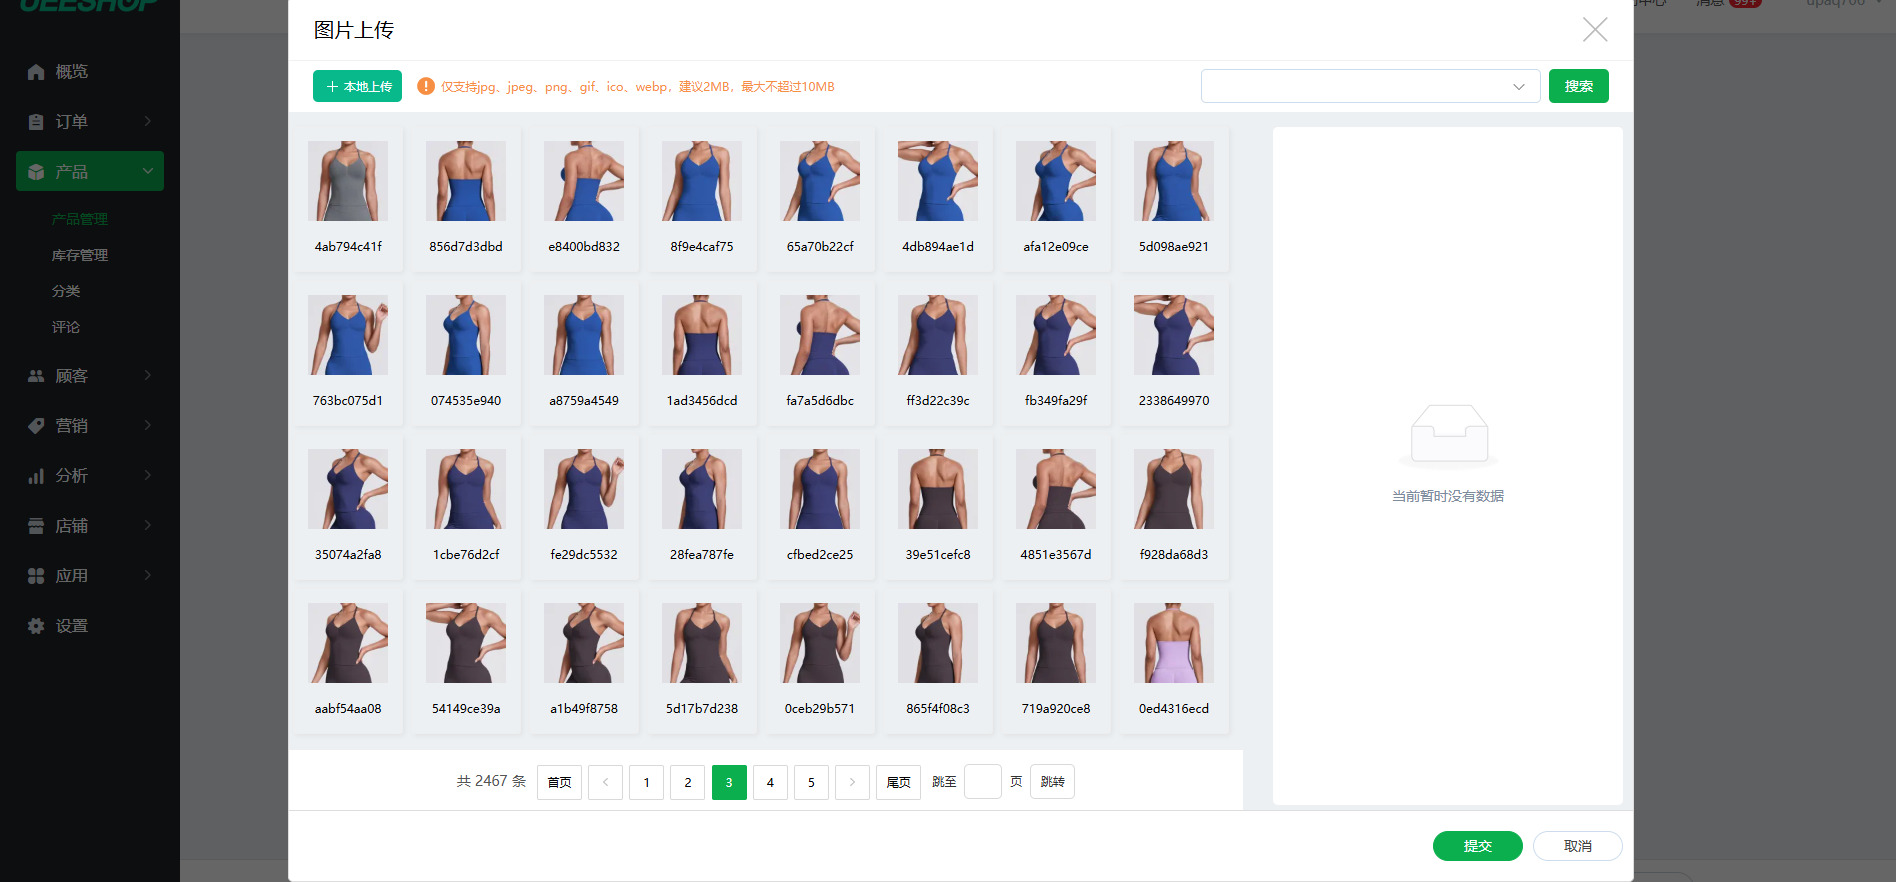Select image thumbnail 4ab794c41f
Screen dimensions: 1896x882
[x=348, y=181]
